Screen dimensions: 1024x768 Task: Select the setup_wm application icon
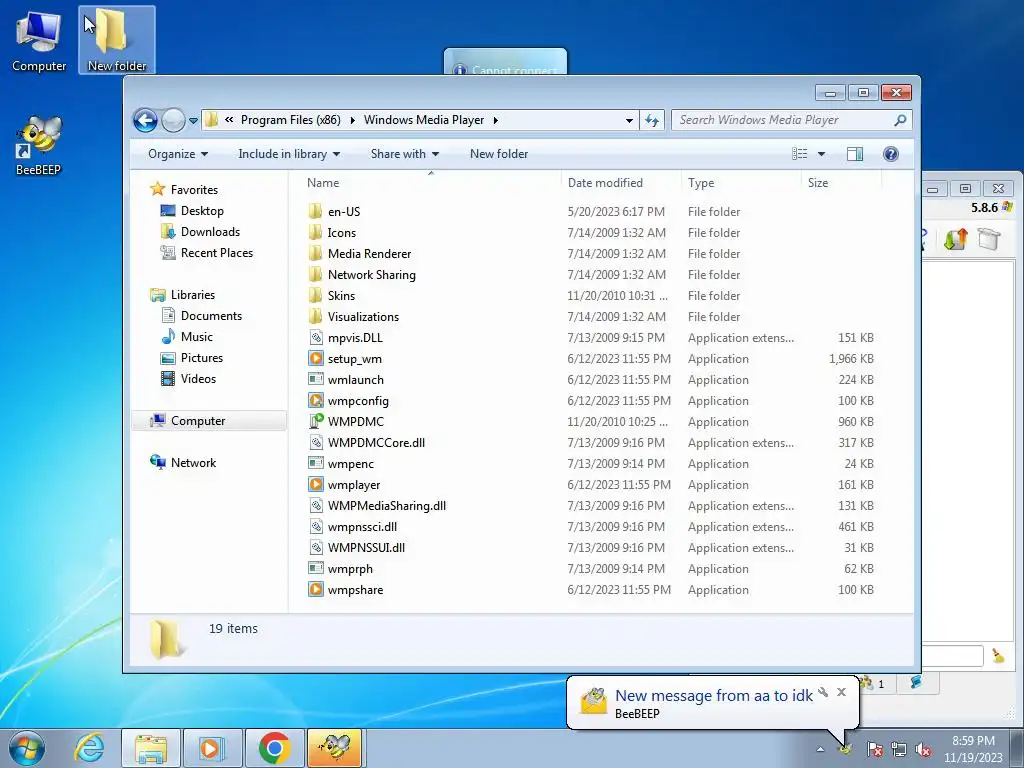(315, 359)
